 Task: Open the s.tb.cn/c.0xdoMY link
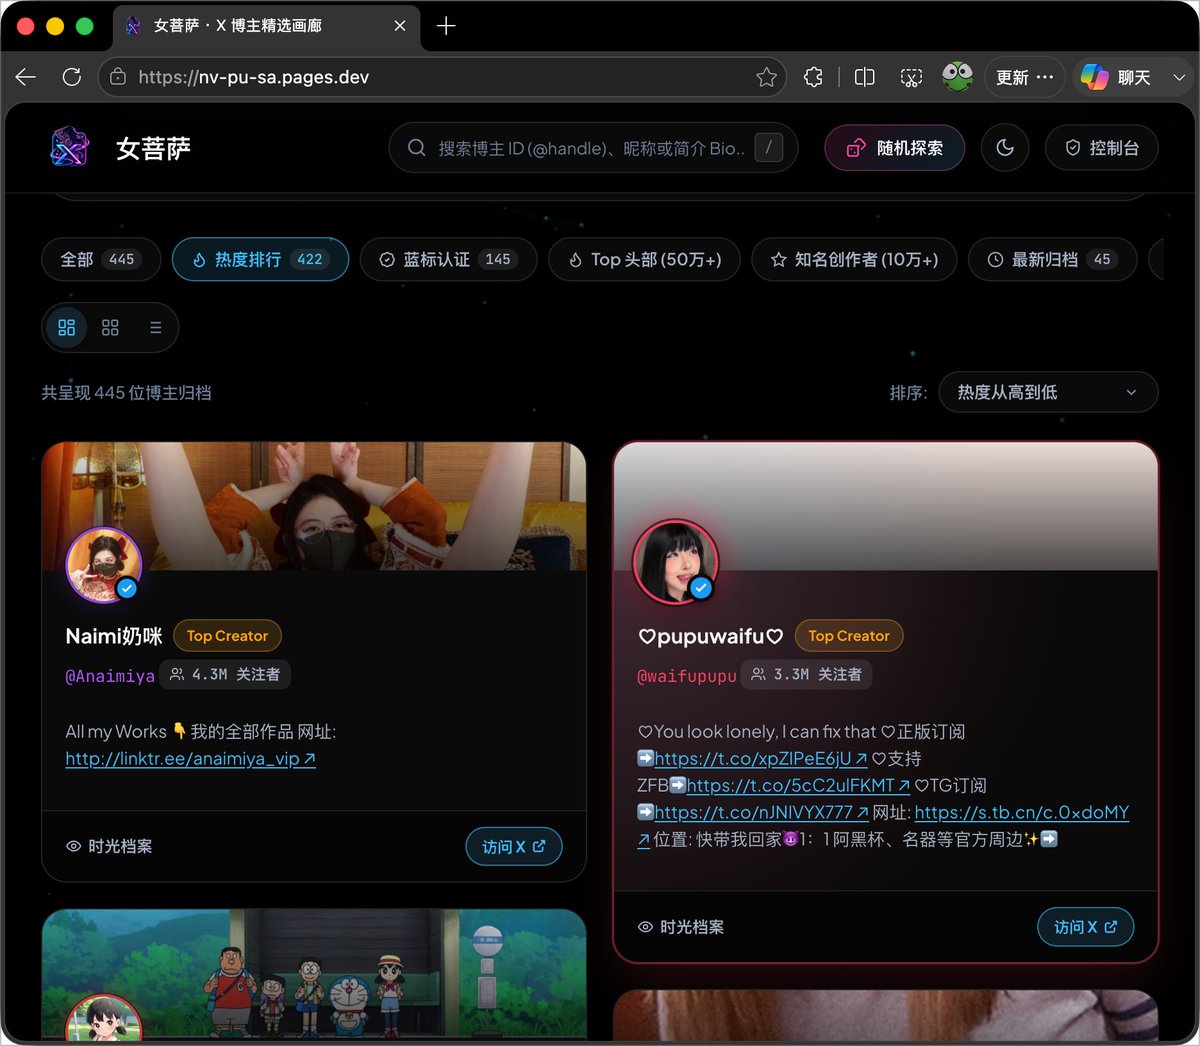(1022, 813)
